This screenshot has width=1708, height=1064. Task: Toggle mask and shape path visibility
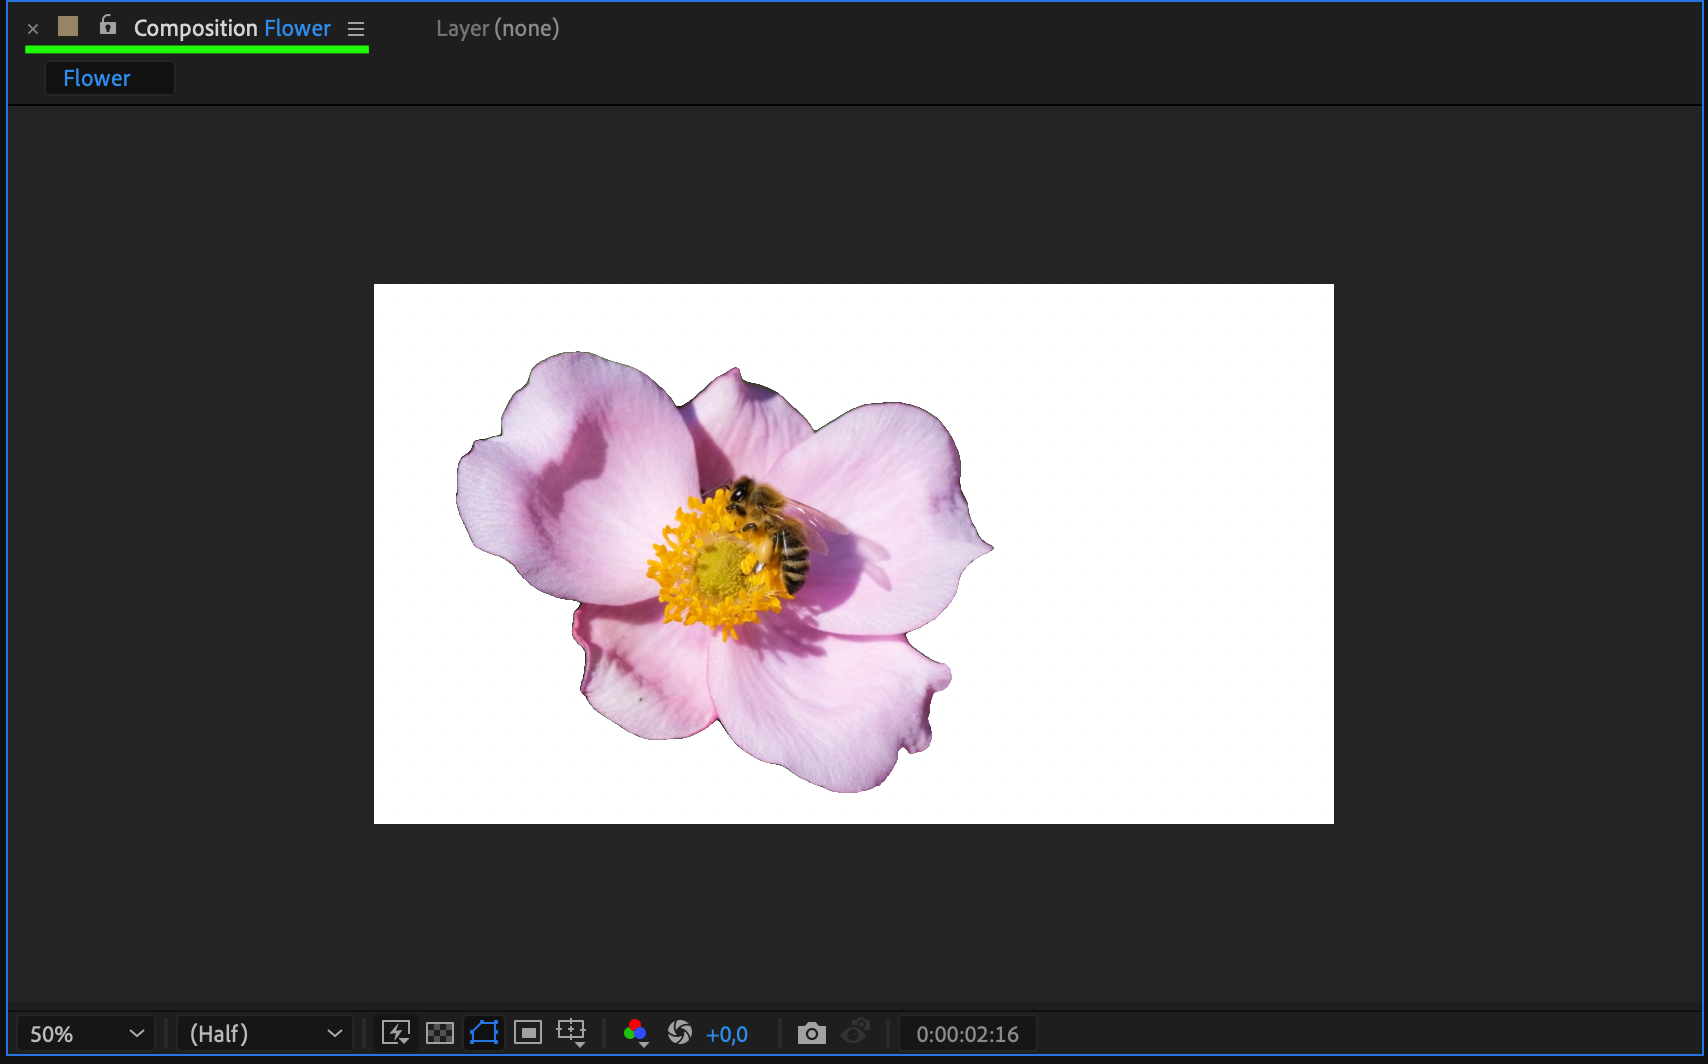coord(484,1033)
